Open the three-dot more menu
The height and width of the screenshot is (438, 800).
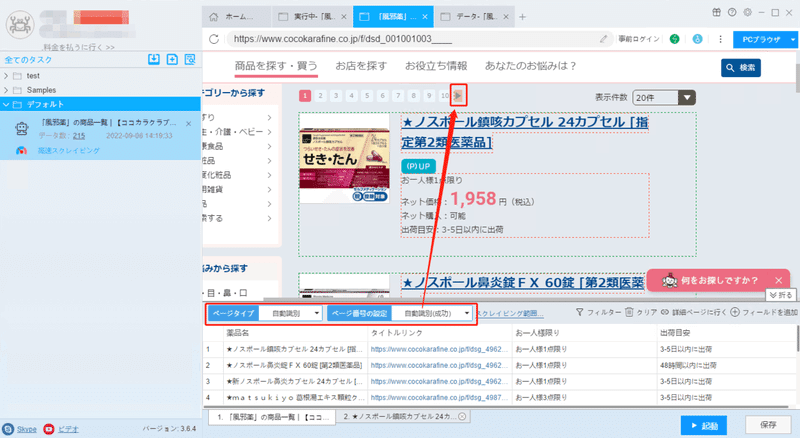[720, 39]
